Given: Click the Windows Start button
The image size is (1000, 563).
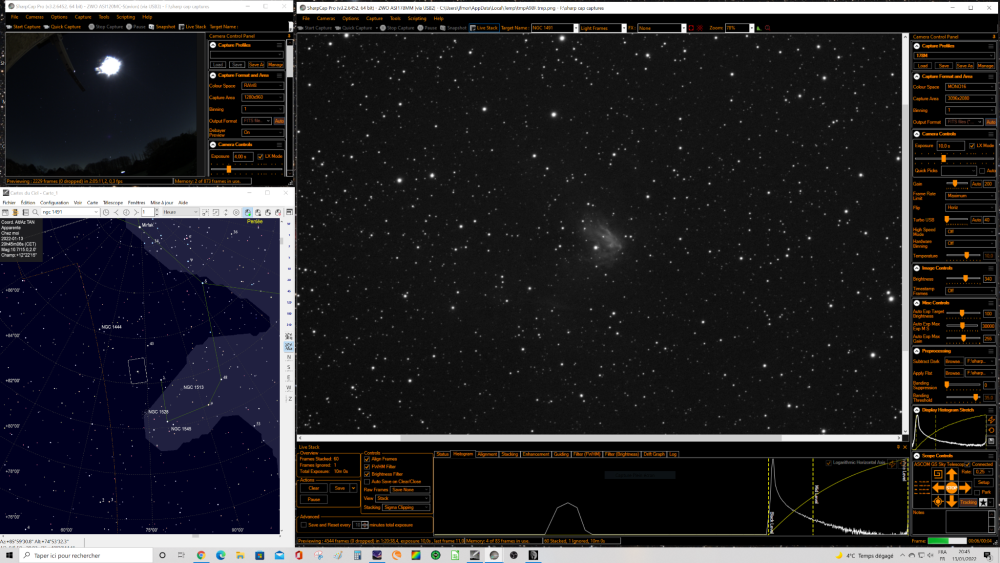Looking at the screenshot, I should (x=9, y=555).
